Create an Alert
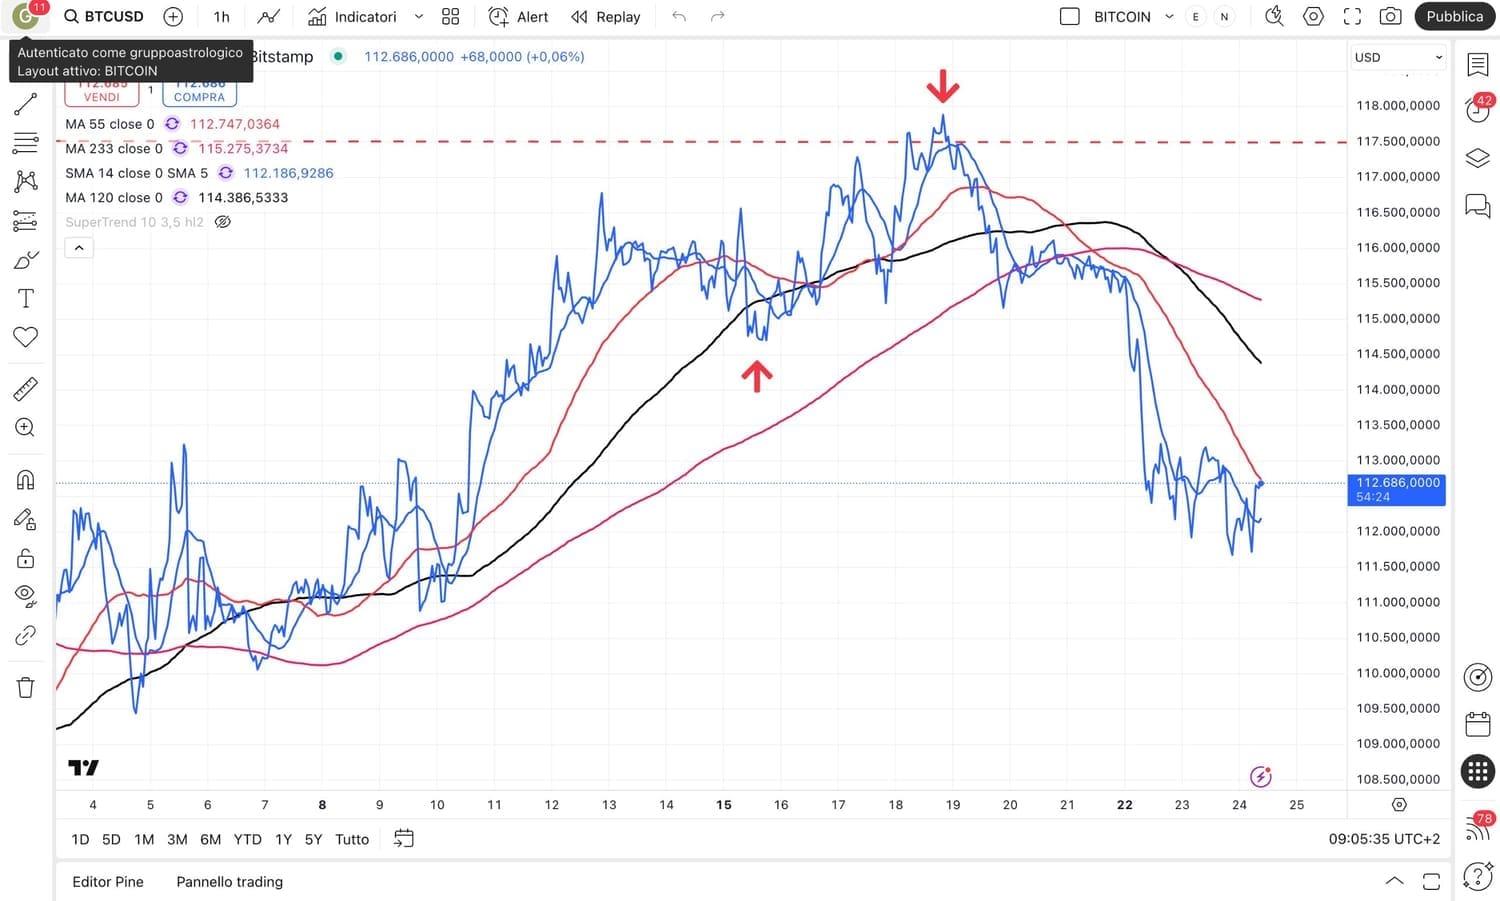This screenshot has height=901, width=1500. coord(518,16)
